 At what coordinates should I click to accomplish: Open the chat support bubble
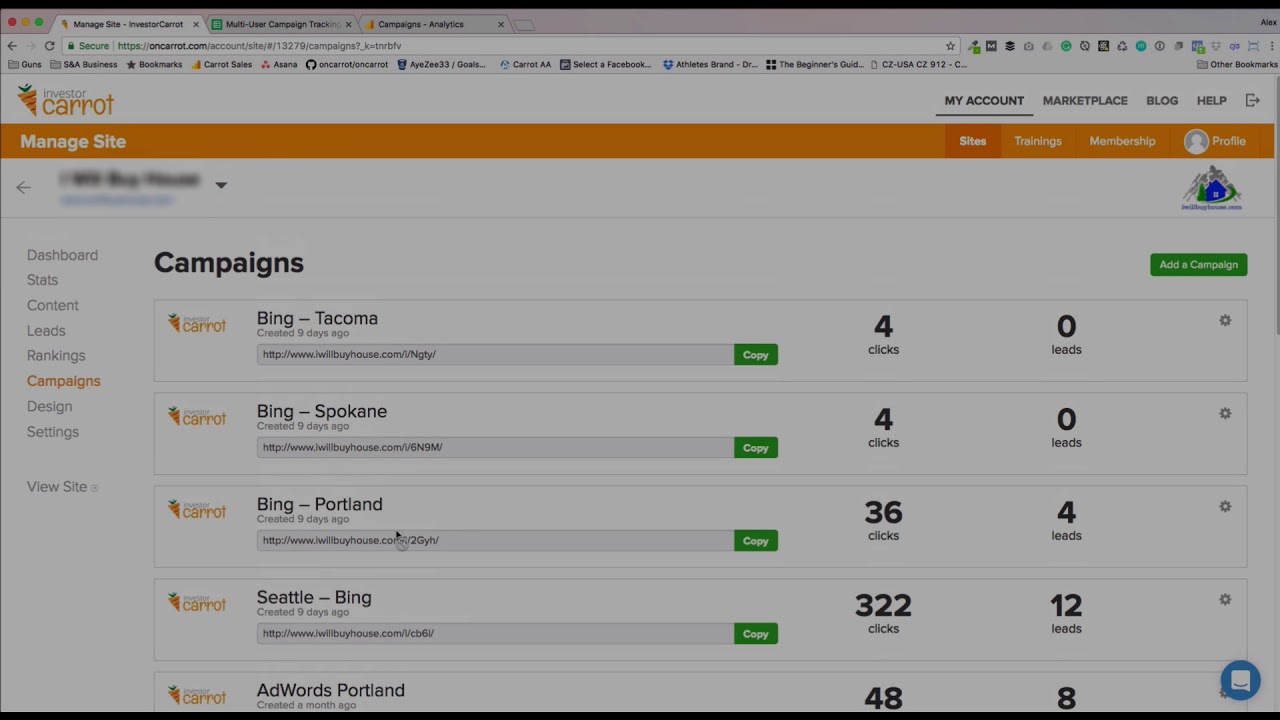1240,681
